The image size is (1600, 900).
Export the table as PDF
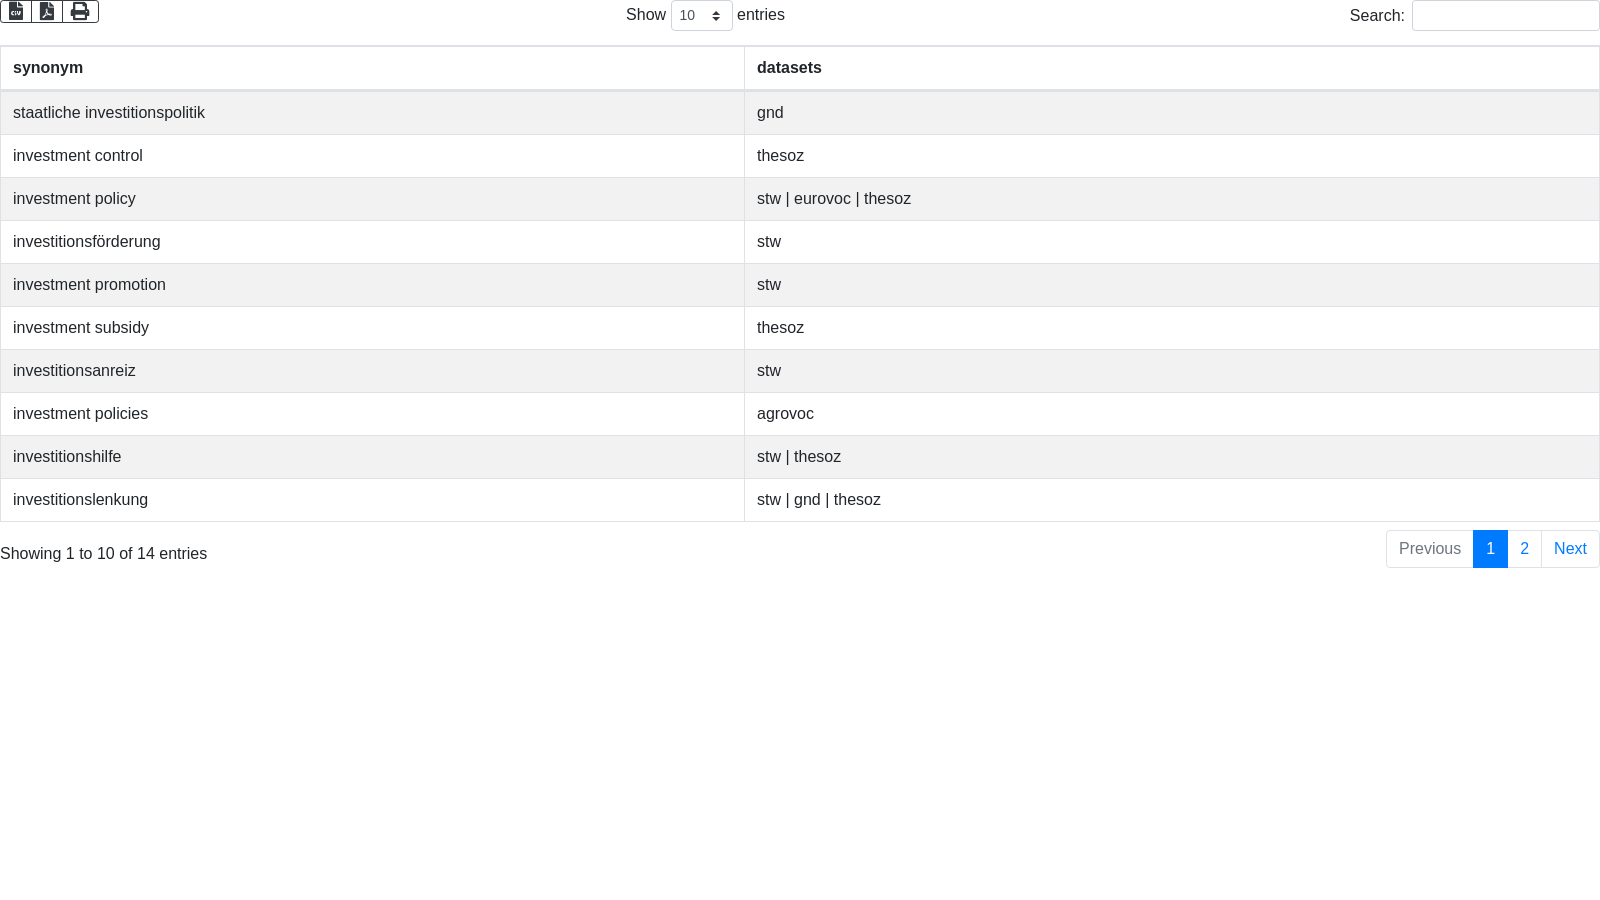coord(47,11)
